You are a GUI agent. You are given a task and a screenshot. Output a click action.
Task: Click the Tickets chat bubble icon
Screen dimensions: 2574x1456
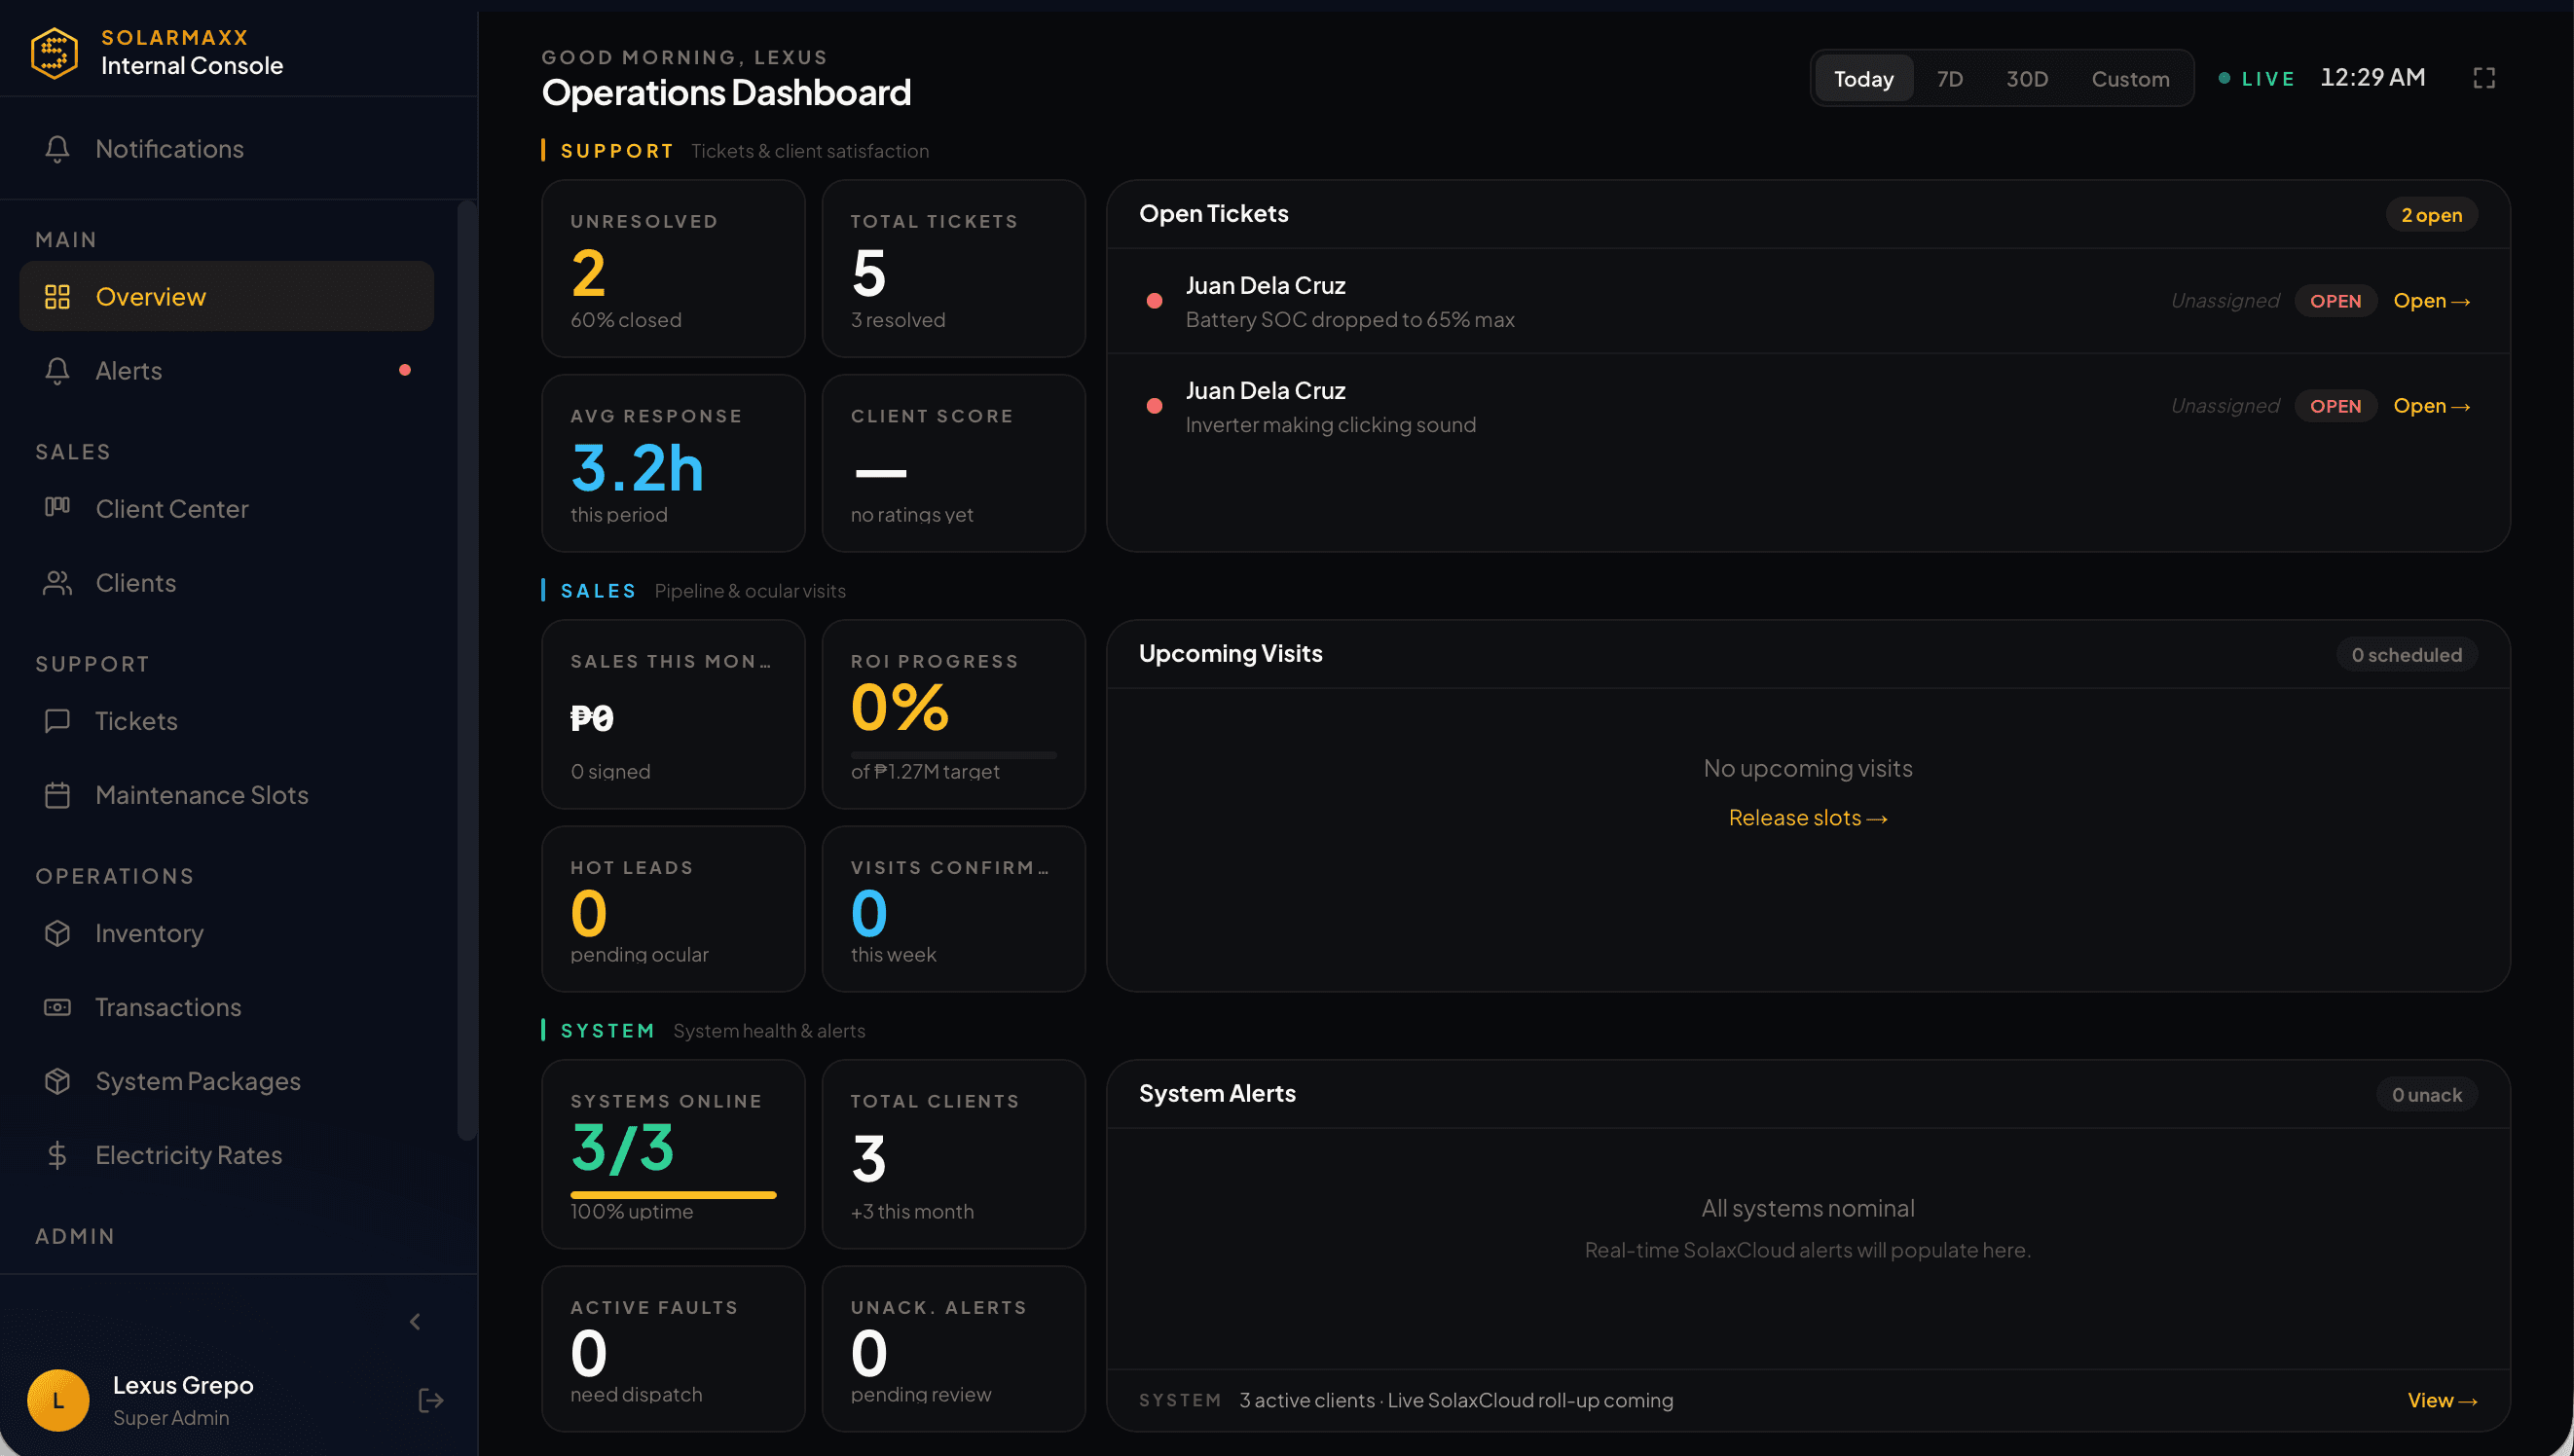pos(57,721)
